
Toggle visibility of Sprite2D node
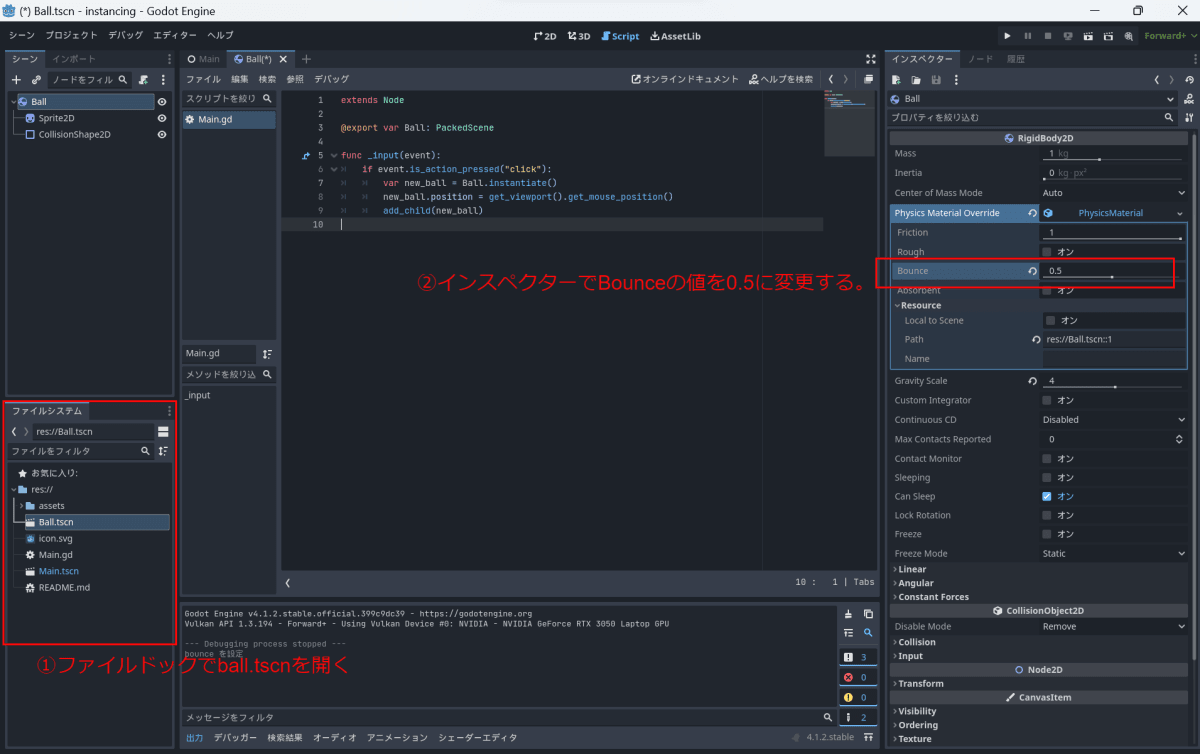pos(162,118)
